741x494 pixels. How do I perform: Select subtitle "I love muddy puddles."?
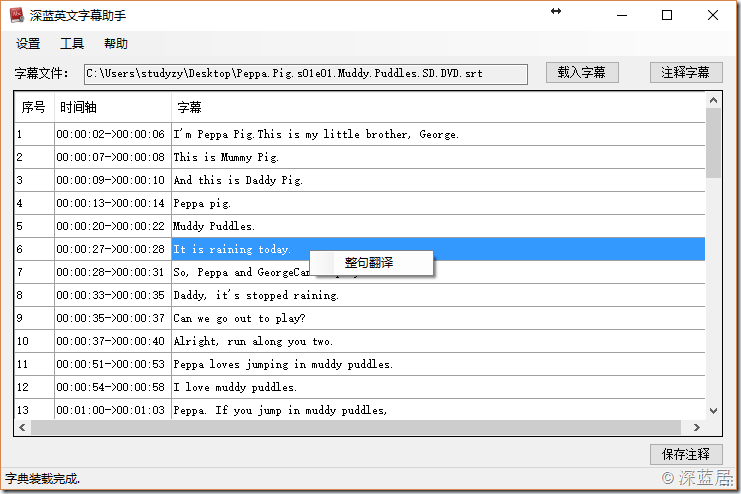click(x=438, y=387)
